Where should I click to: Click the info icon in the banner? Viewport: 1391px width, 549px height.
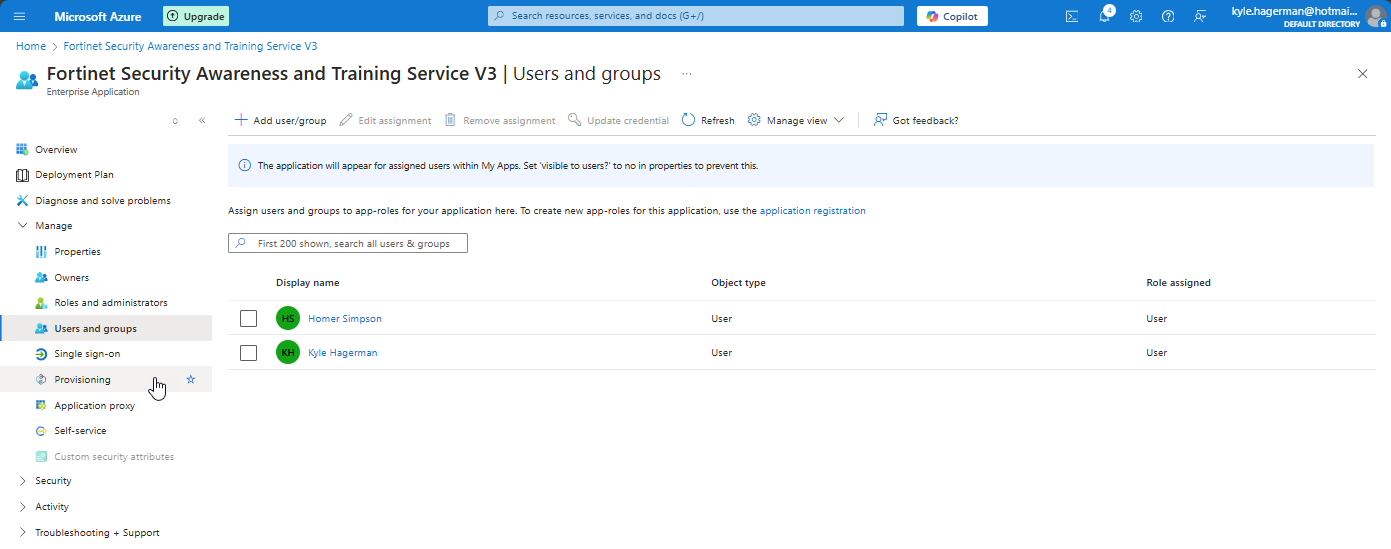245,166
